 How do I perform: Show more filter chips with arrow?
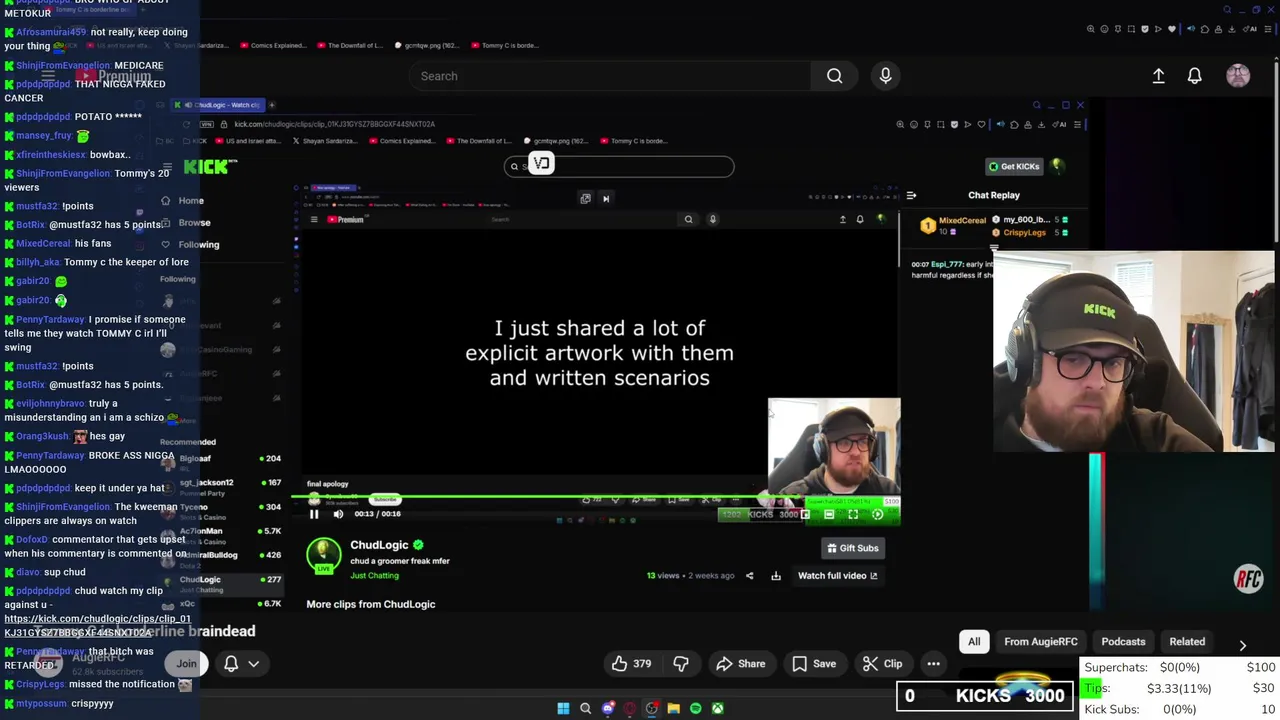point(1242,645)
